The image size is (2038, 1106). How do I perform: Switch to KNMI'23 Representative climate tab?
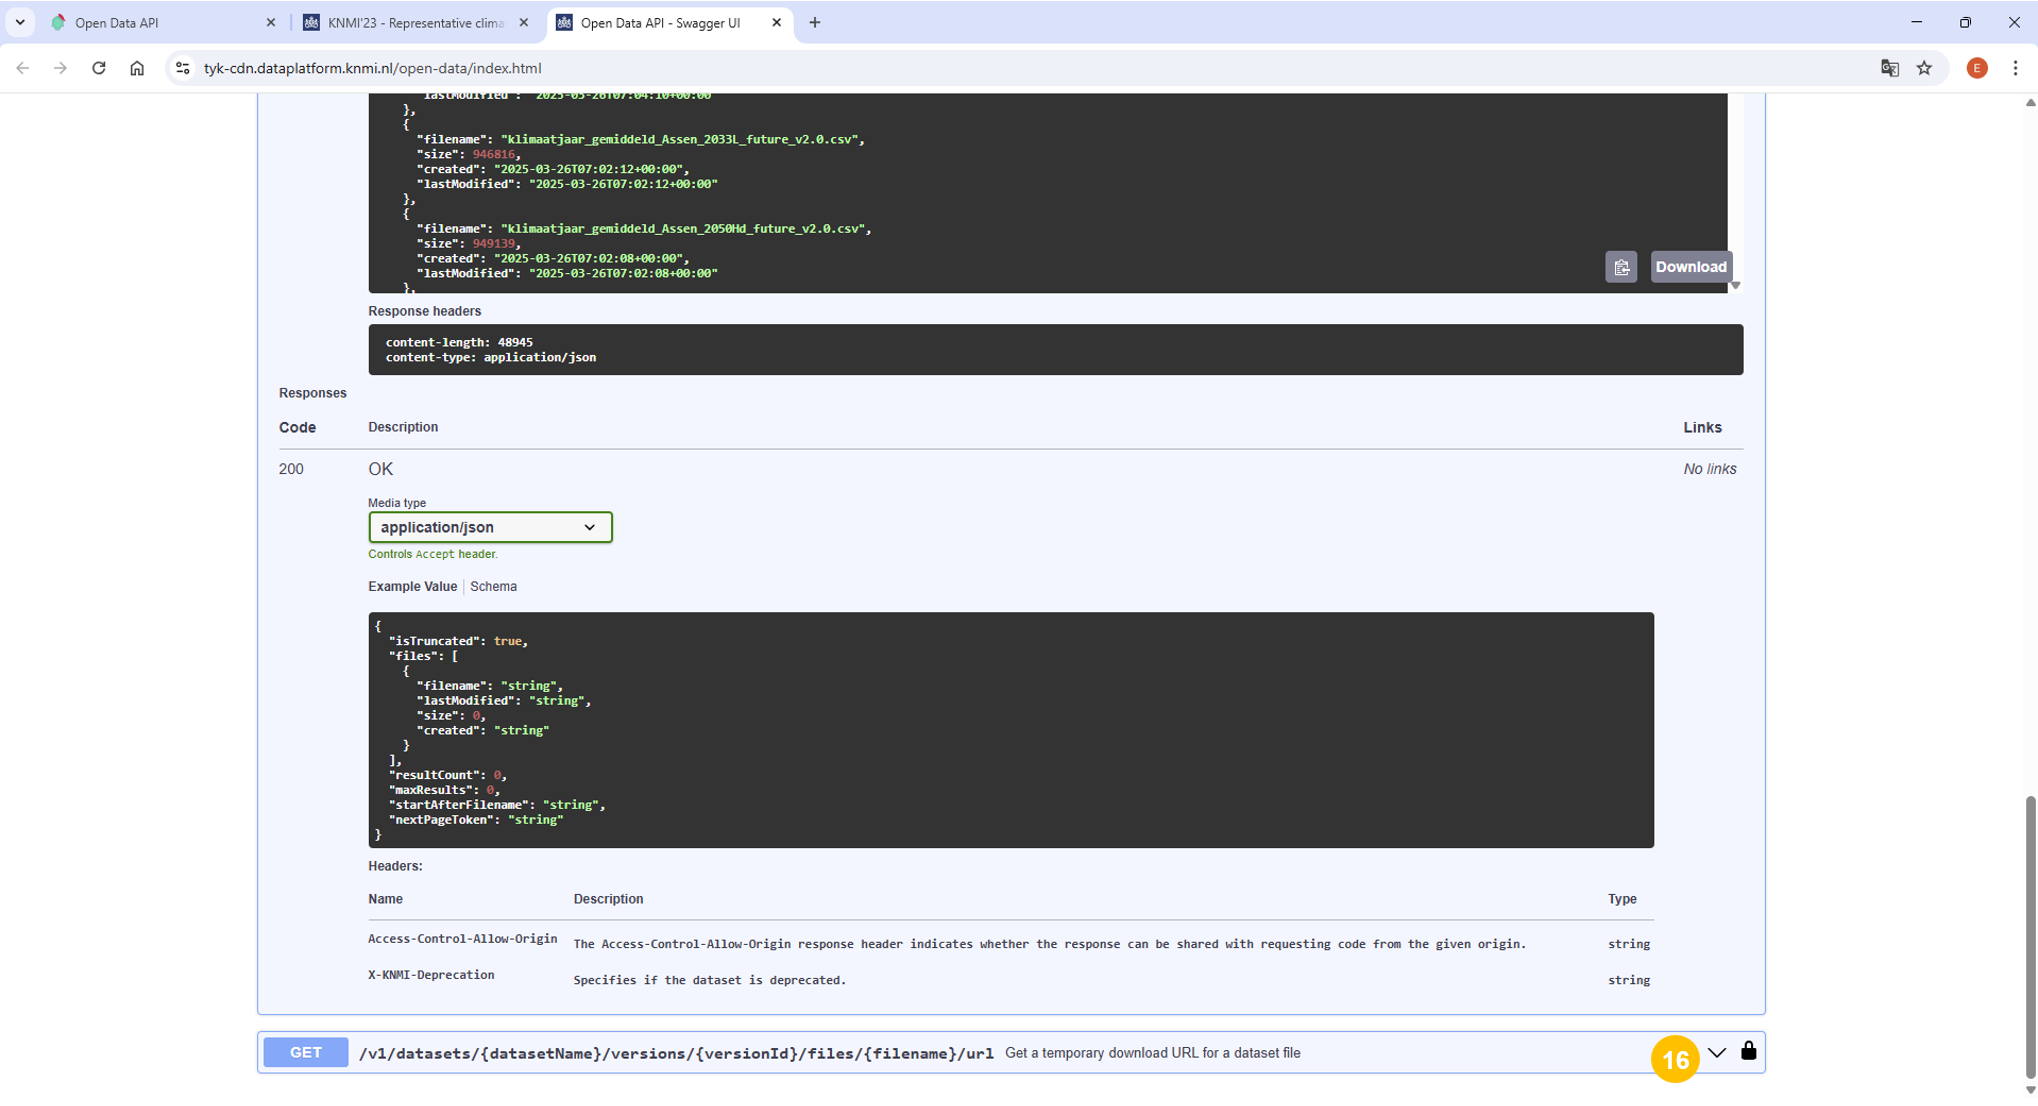coord(415,23)
